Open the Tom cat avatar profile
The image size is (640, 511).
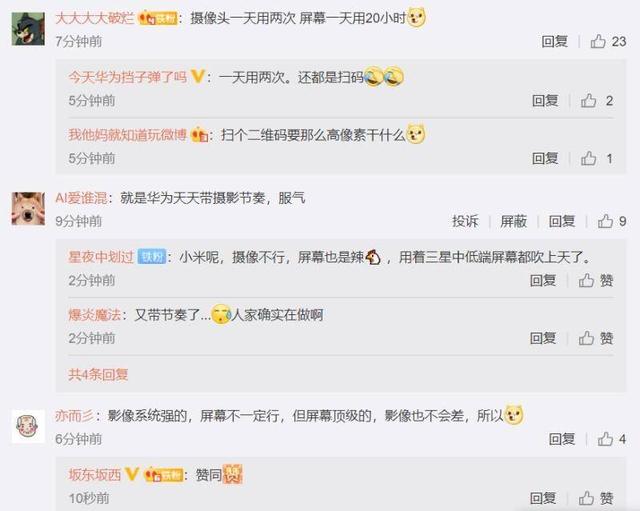[28, 29]
